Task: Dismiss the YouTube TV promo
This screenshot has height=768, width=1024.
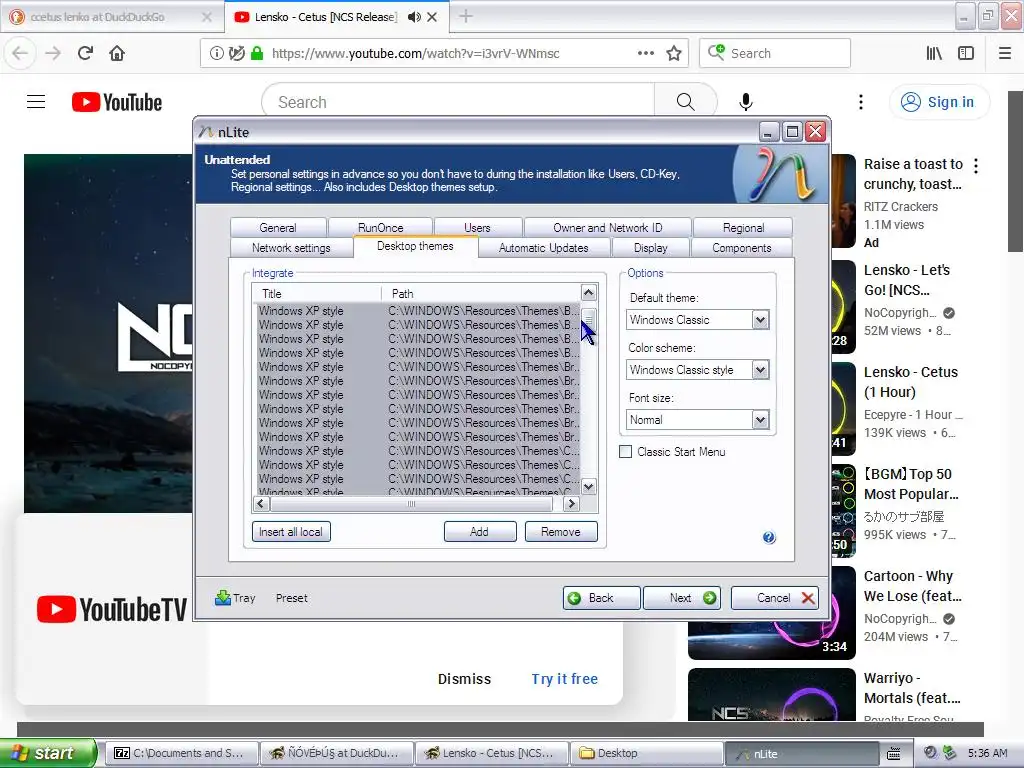Action: pos(464,679)
